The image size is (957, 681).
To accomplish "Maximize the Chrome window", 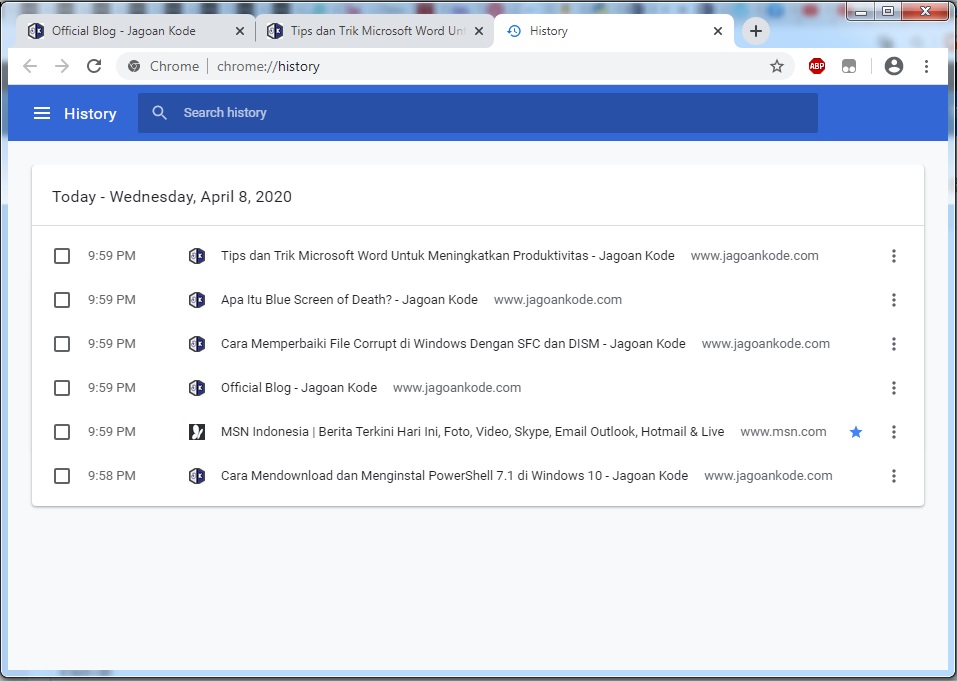I will coord(888,12).
